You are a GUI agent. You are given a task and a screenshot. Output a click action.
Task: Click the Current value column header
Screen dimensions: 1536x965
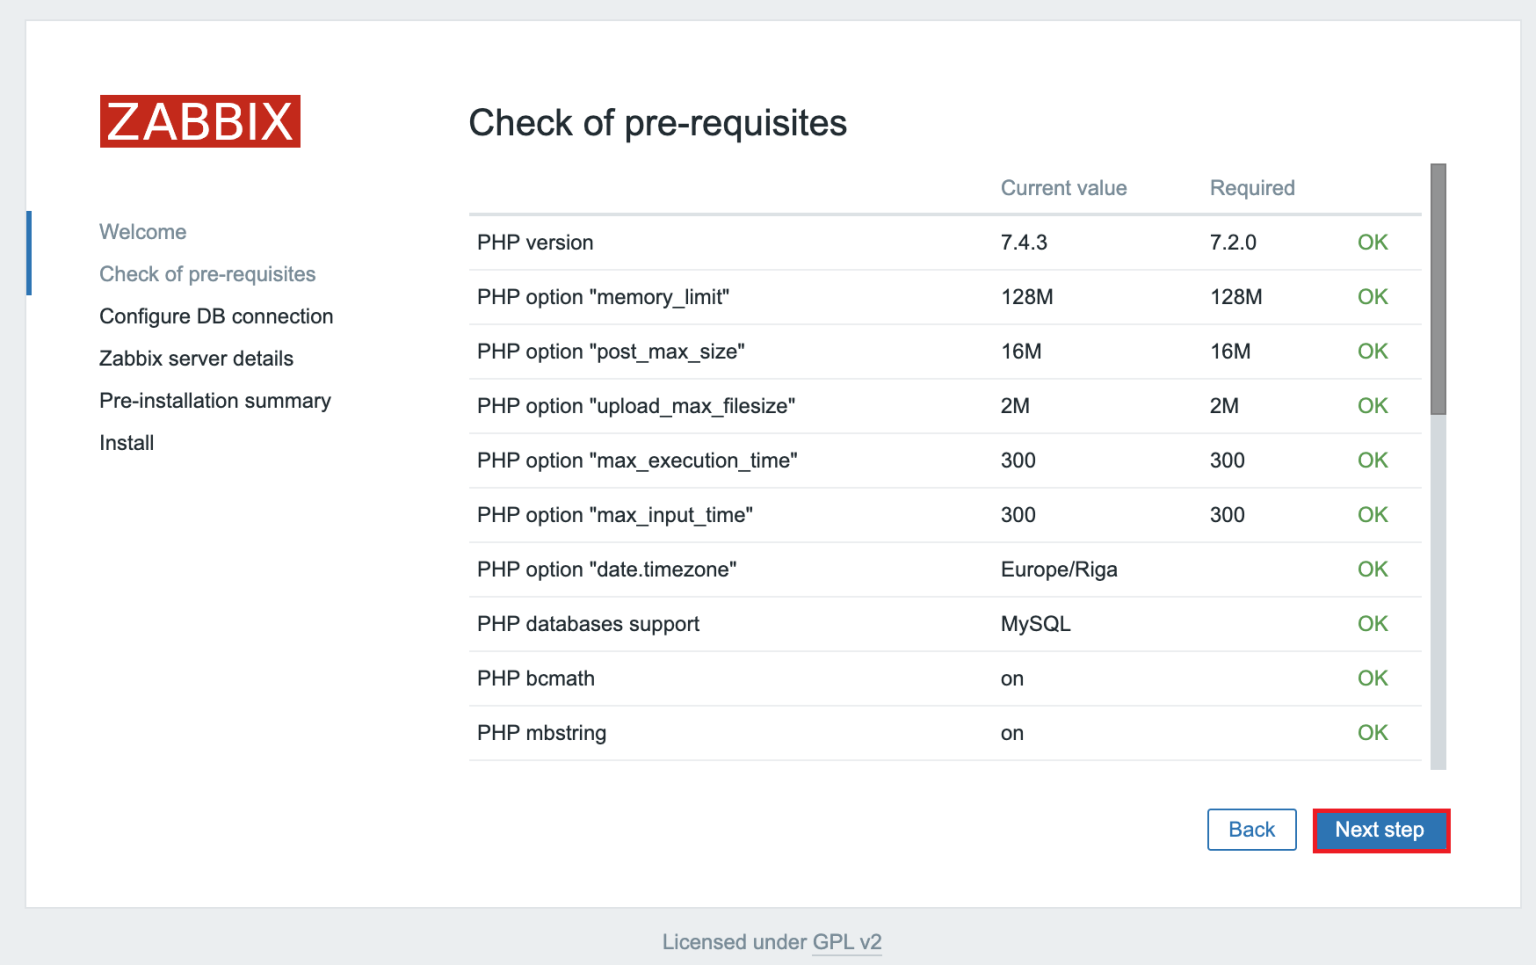(x=1063, y=188)
